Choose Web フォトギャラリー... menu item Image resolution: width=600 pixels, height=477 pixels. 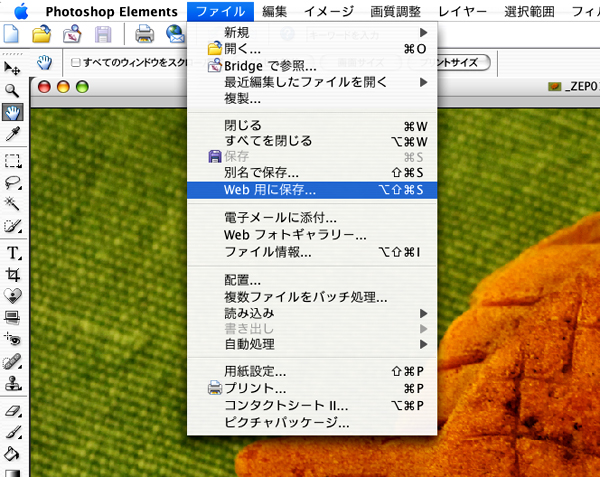point(312,234)
